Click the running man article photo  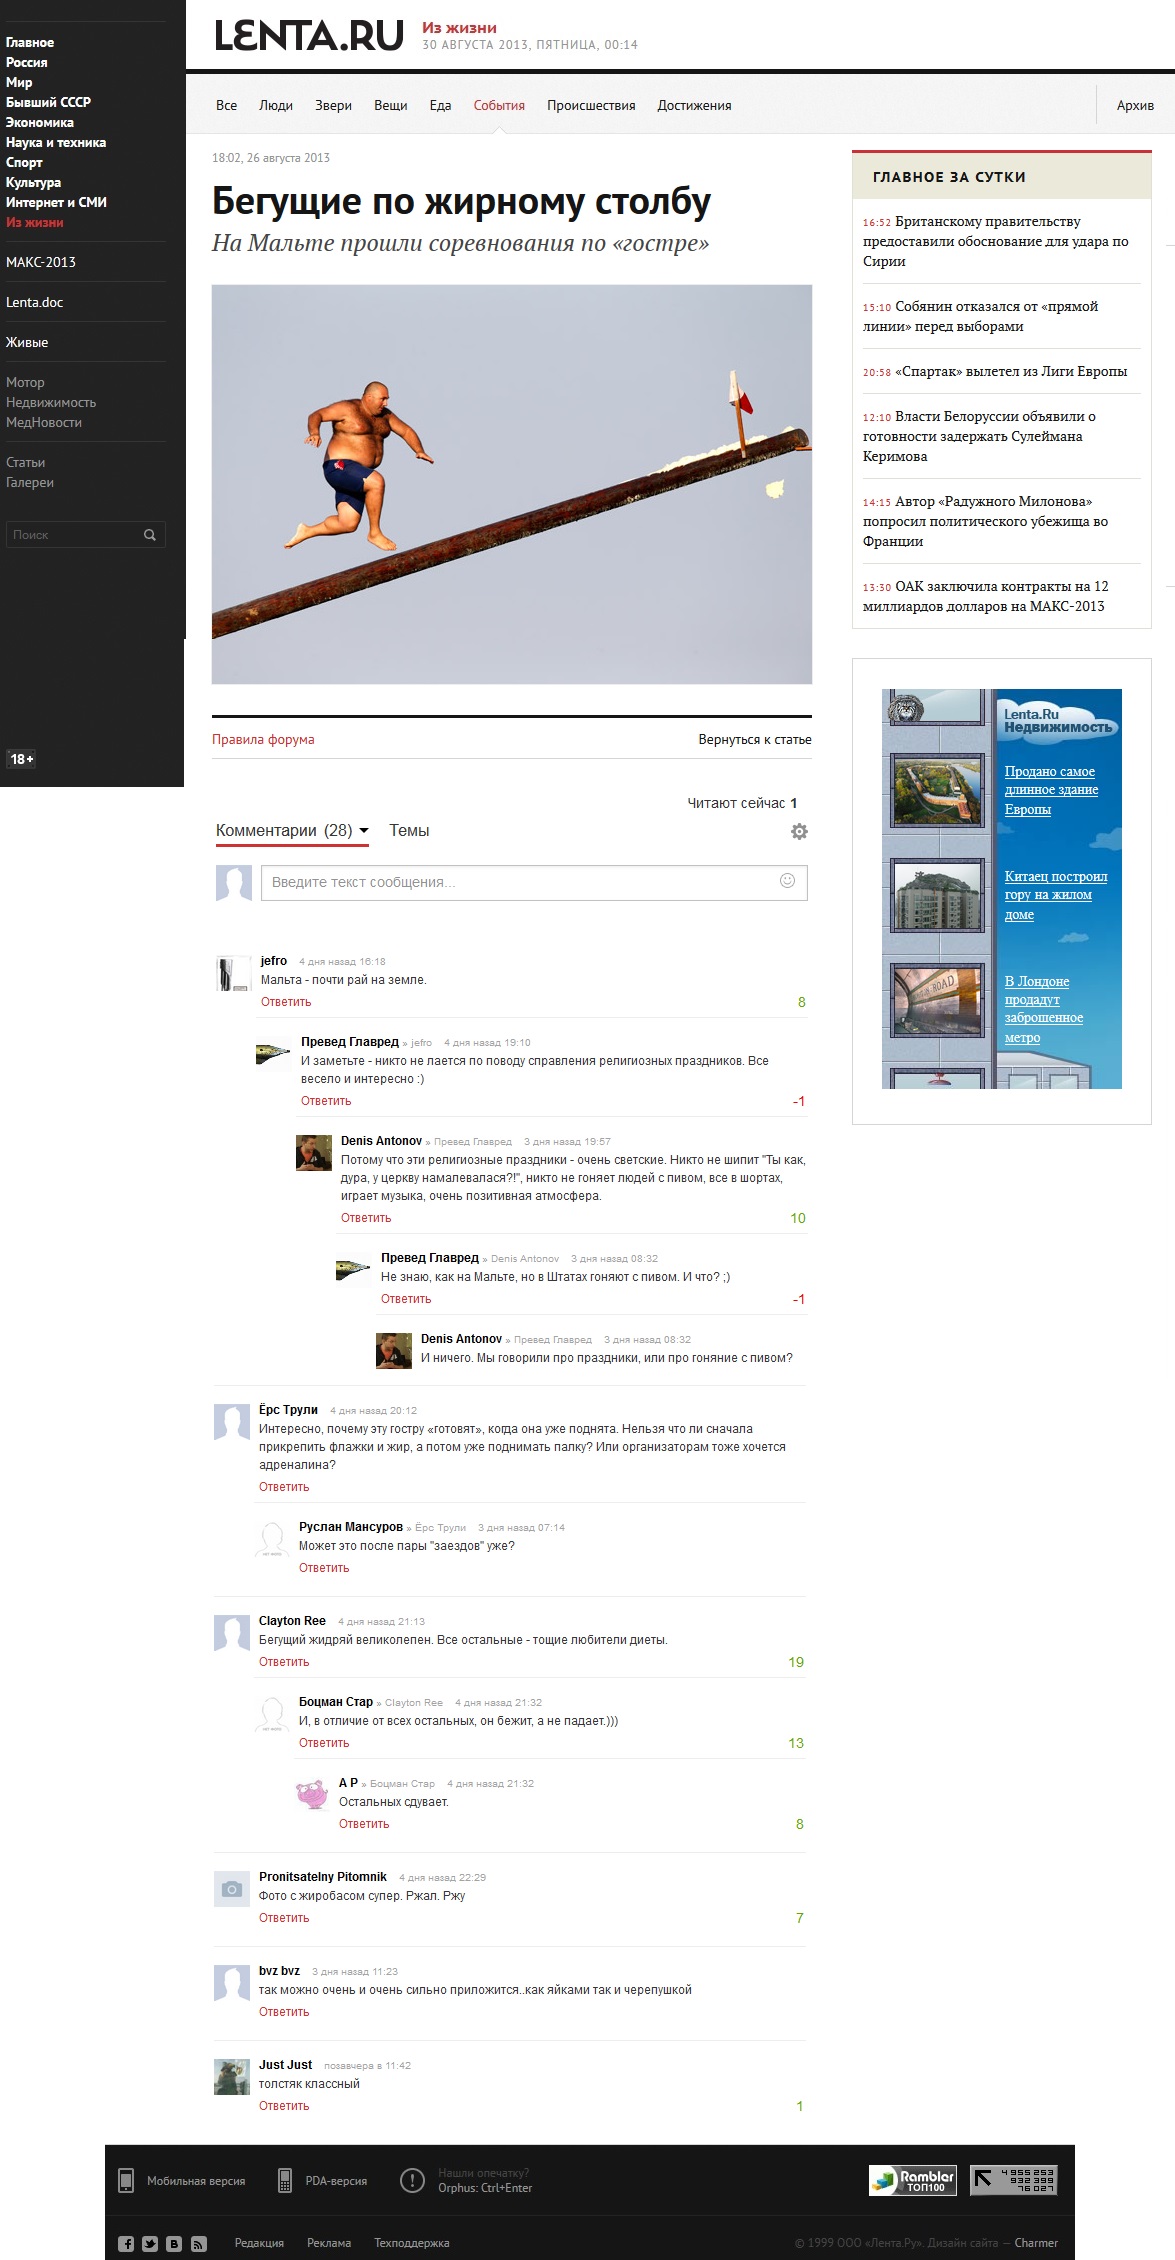[x=511, y=484]
